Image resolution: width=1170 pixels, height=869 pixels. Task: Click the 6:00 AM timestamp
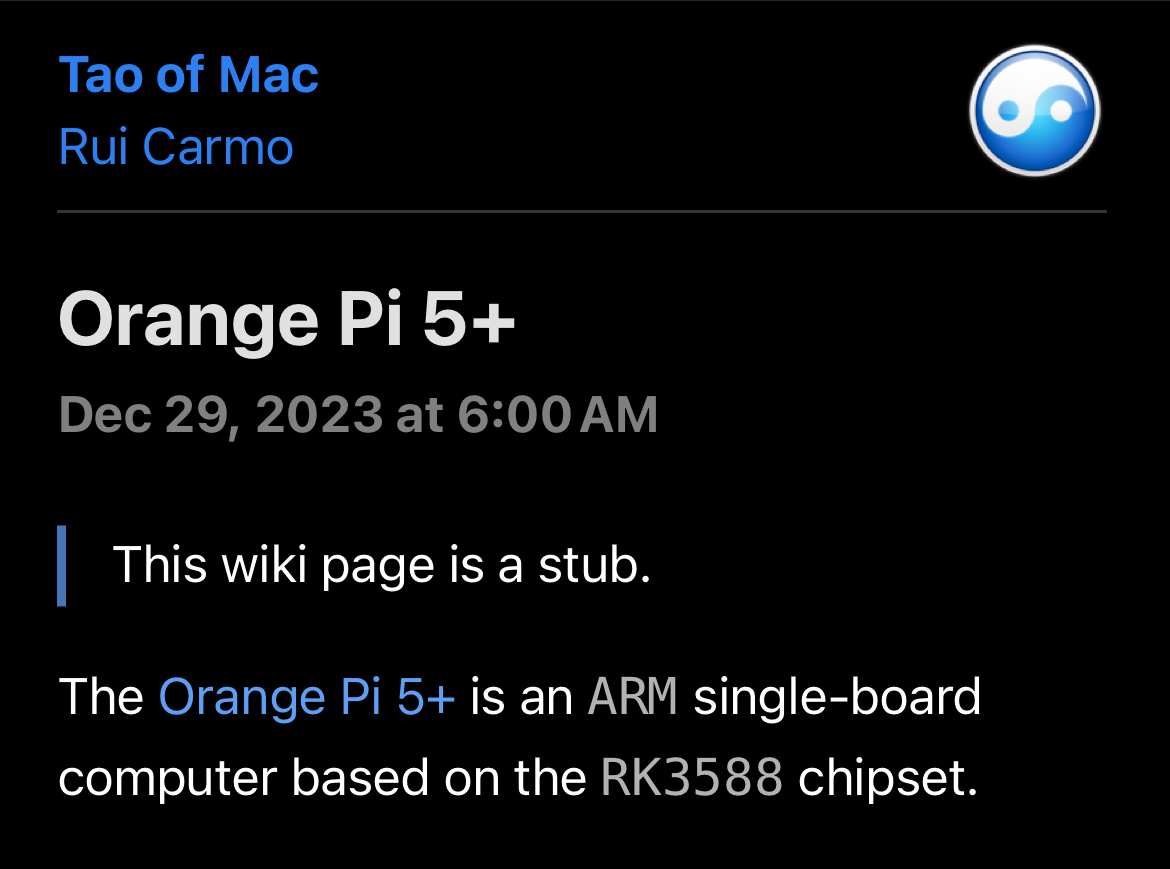coord(558,415)
